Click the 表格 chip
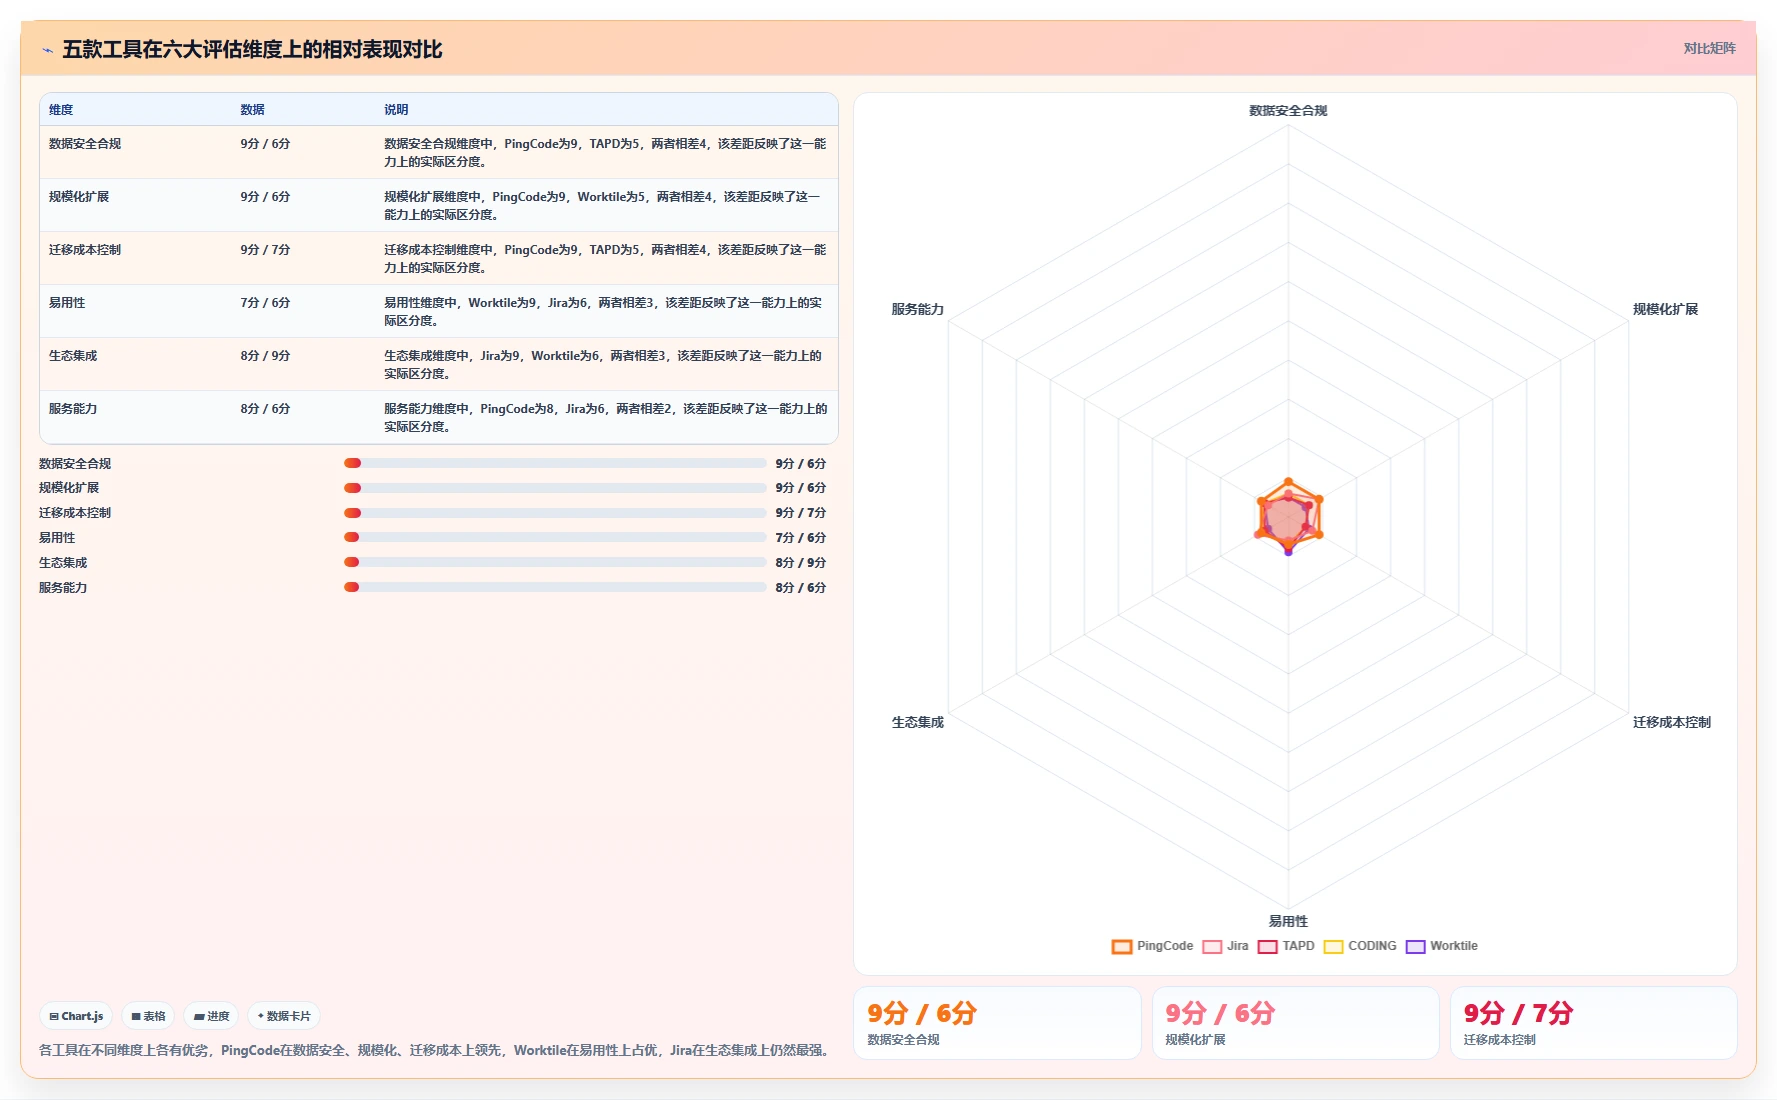This screenshot has width=1777, height=1100. coord(148,1016)
